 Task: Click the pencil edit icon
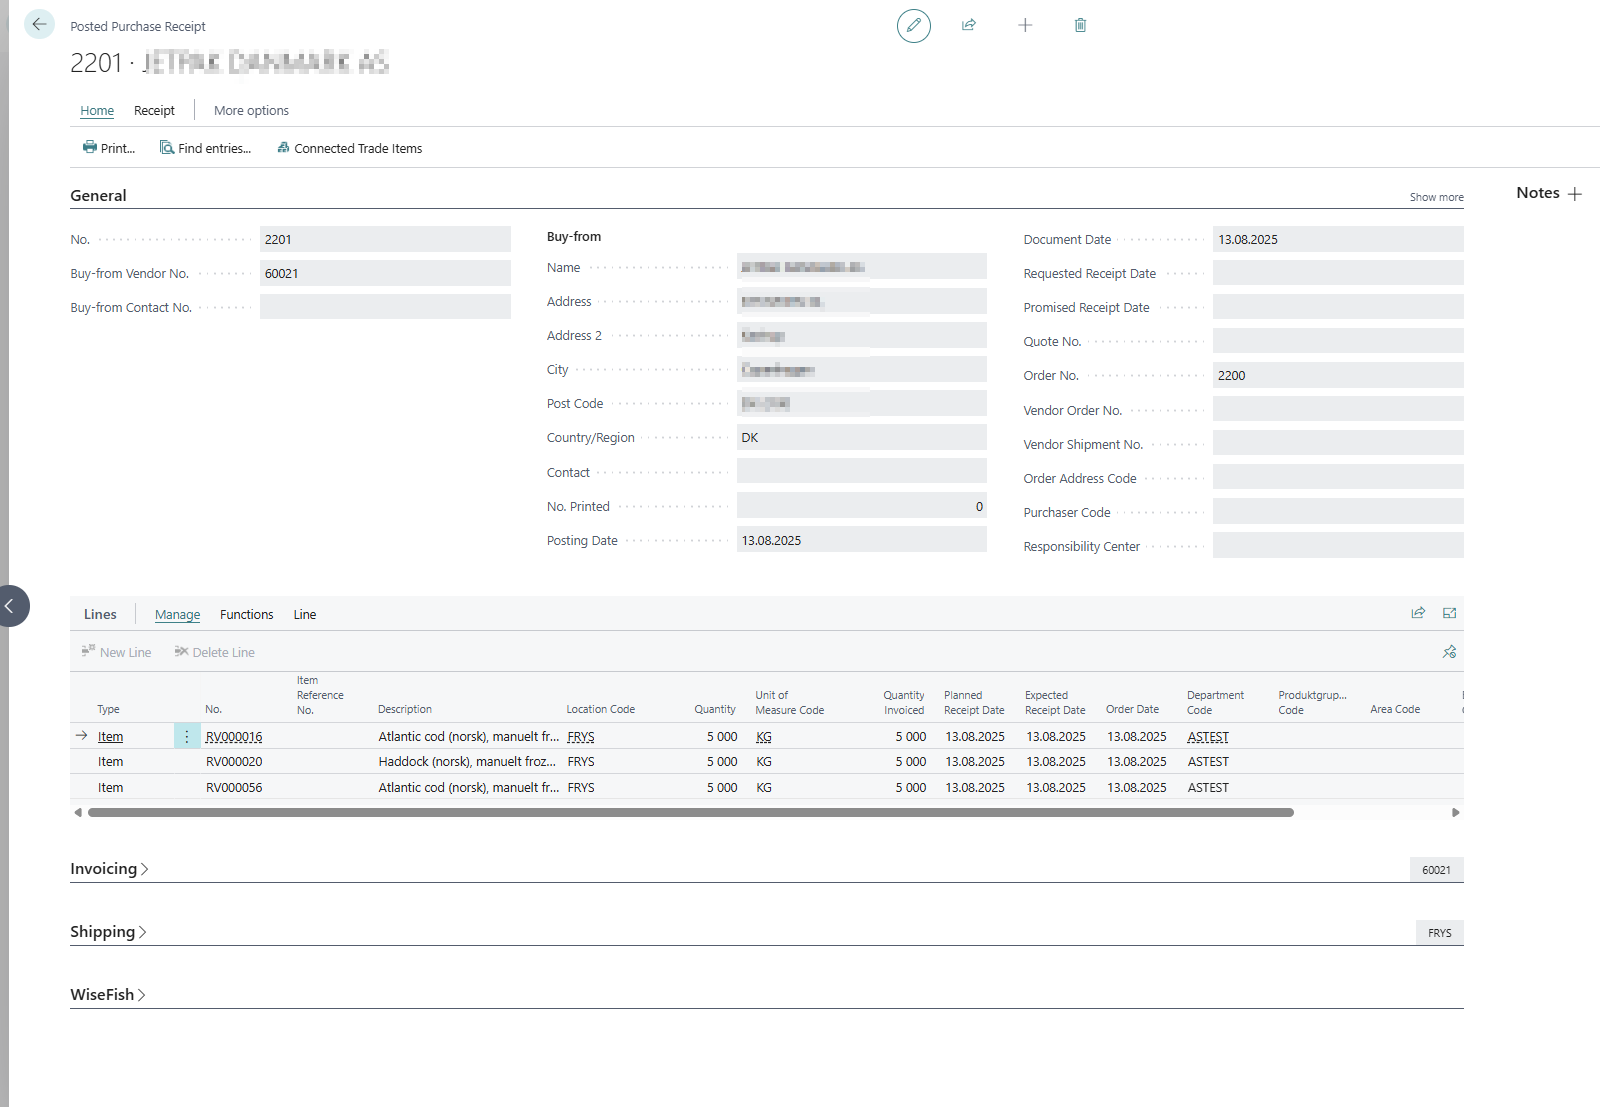(913, 25)
